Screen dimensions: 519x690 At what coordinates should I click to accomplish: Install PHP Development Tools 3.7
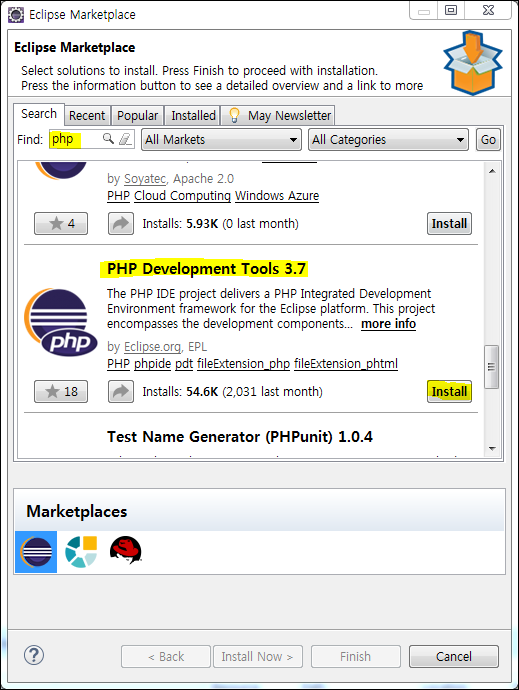tap(449, 391)
